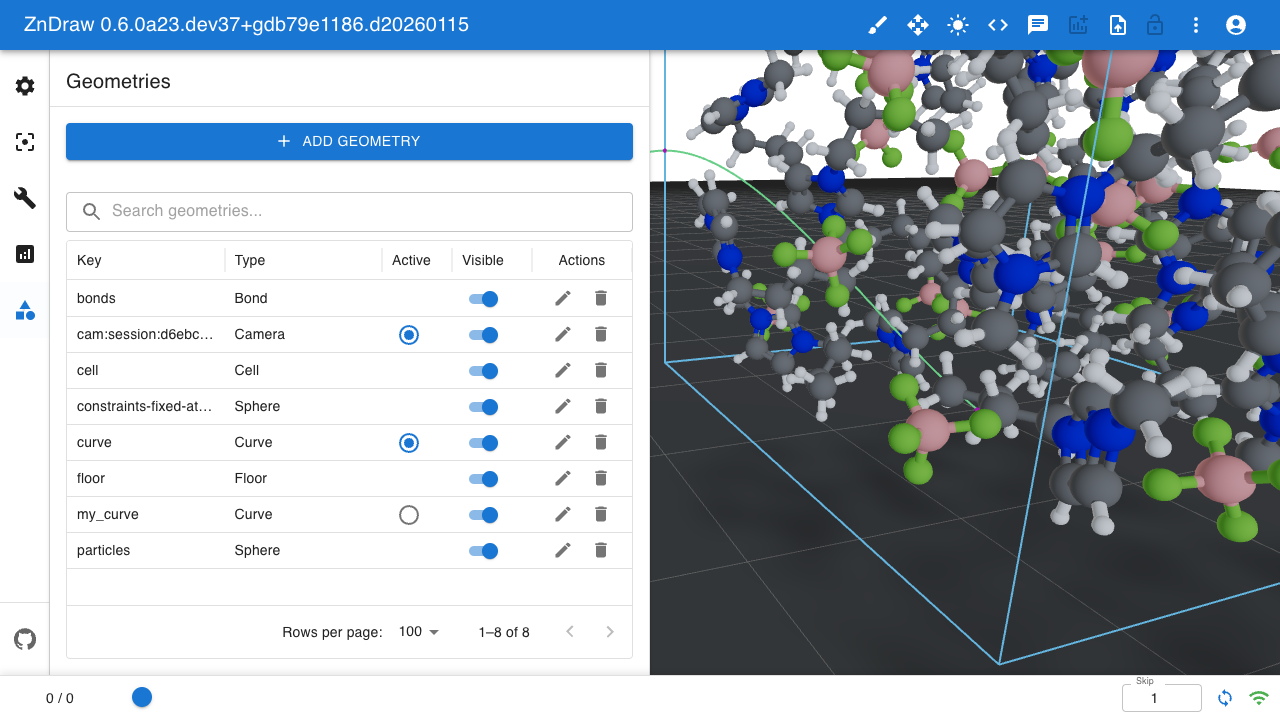Click the Skip value input field

click(1162, 698)
